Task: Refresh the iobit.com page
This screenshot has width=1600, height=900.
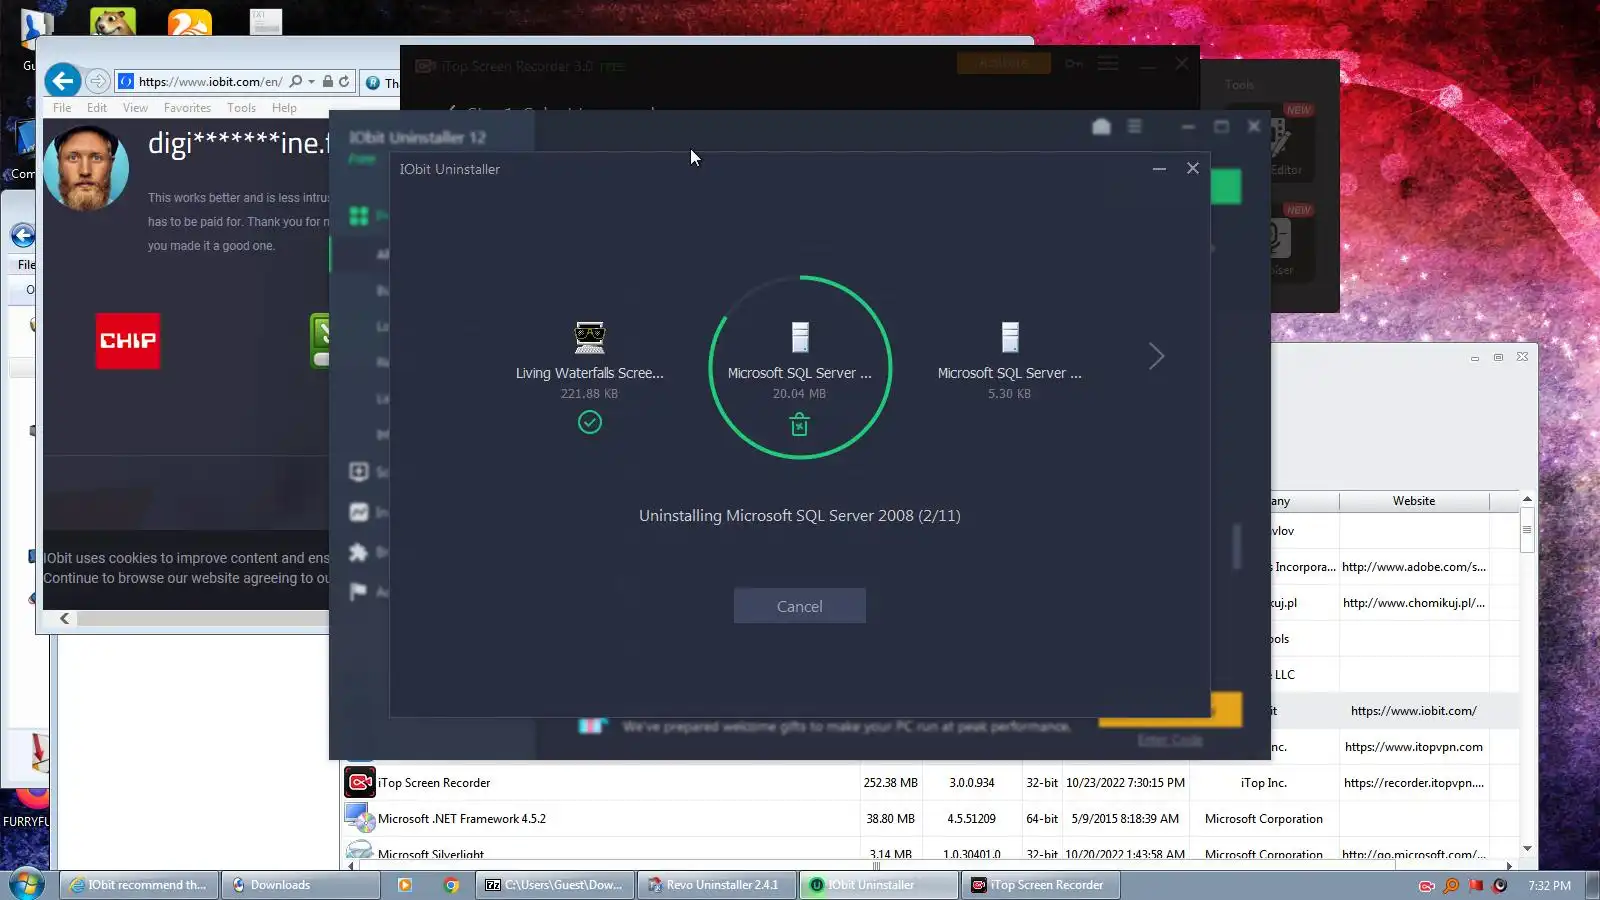Action: 344,82
